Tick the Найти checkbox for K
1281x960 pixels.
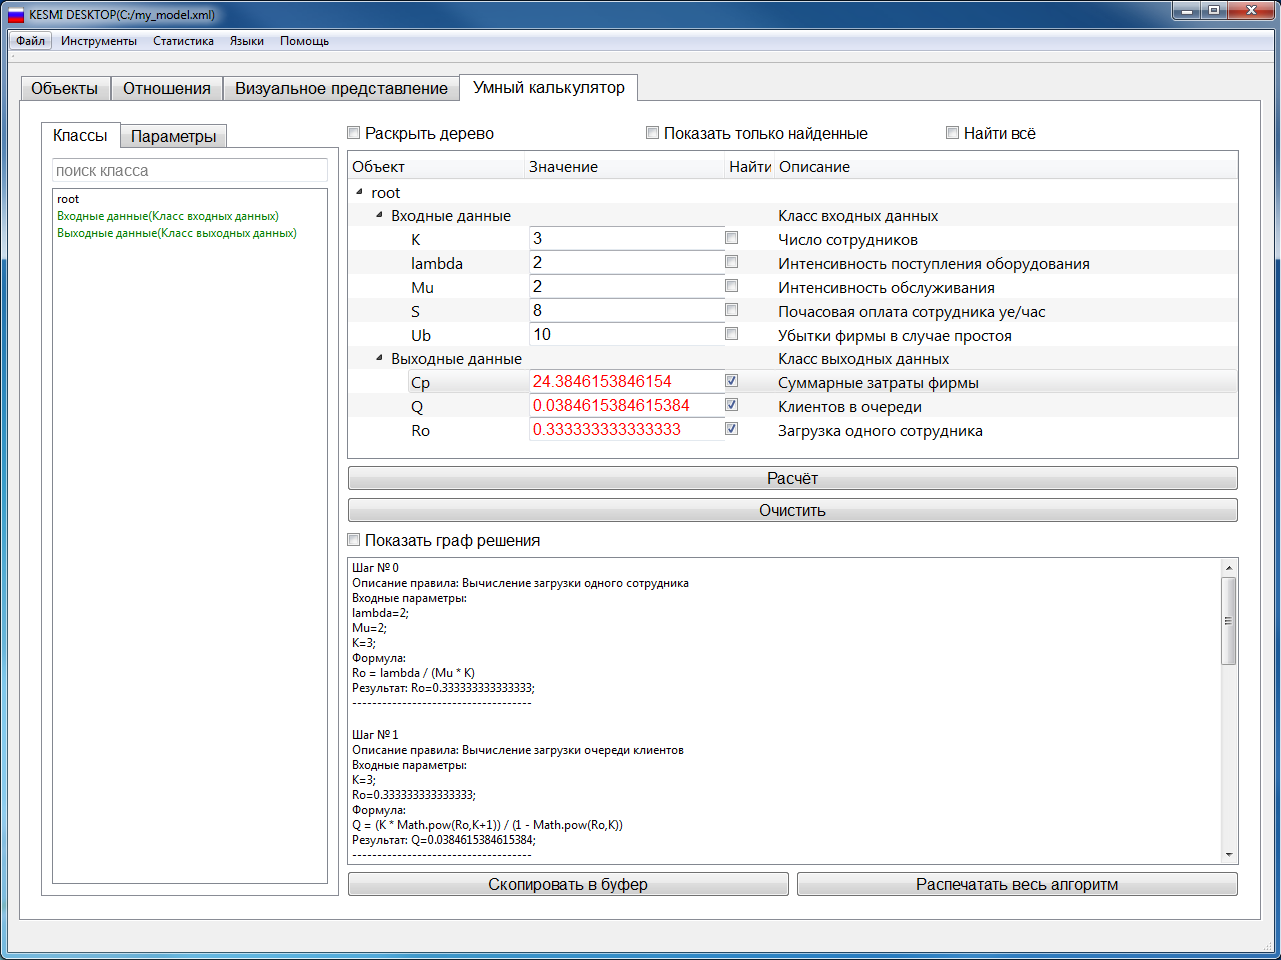pos(732,238)
